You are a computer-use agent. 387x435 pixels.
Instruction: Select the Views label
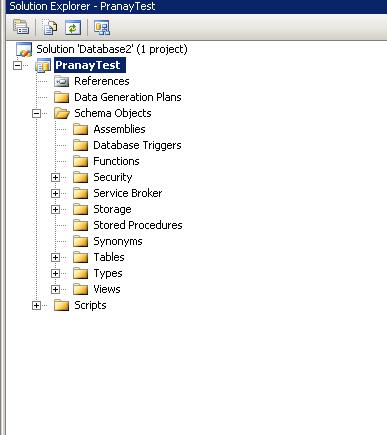107,289
